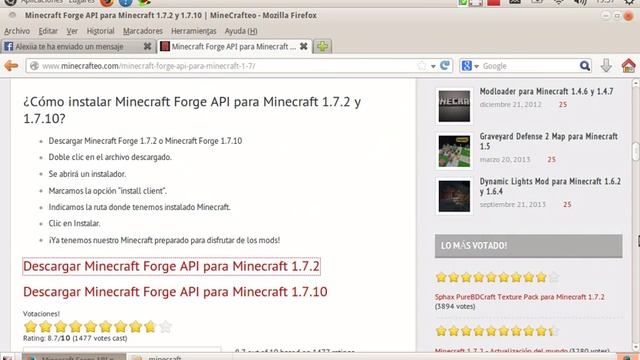Click the text 'Doble clic en el archivo descargado.'
Image resolution: width=640 pixels, height=360 pixels.
click(x=110, y=157)
